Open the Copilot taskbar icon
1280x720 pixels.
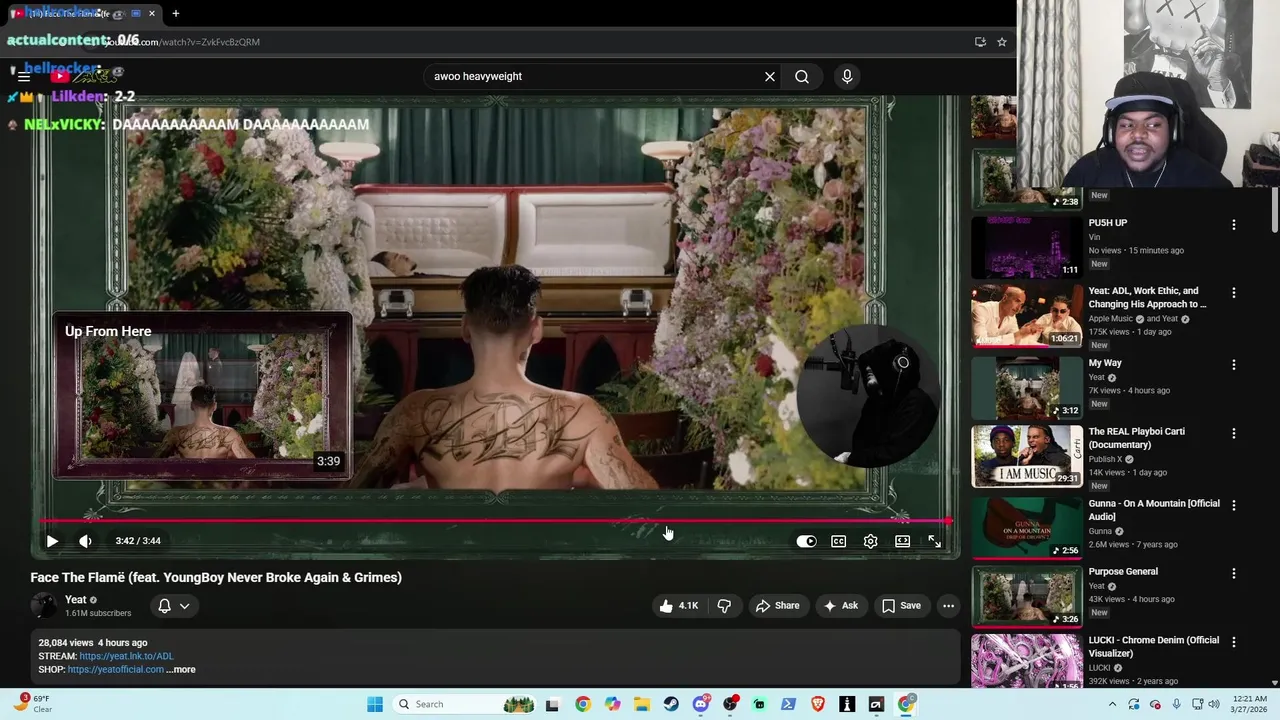[612, 704]
